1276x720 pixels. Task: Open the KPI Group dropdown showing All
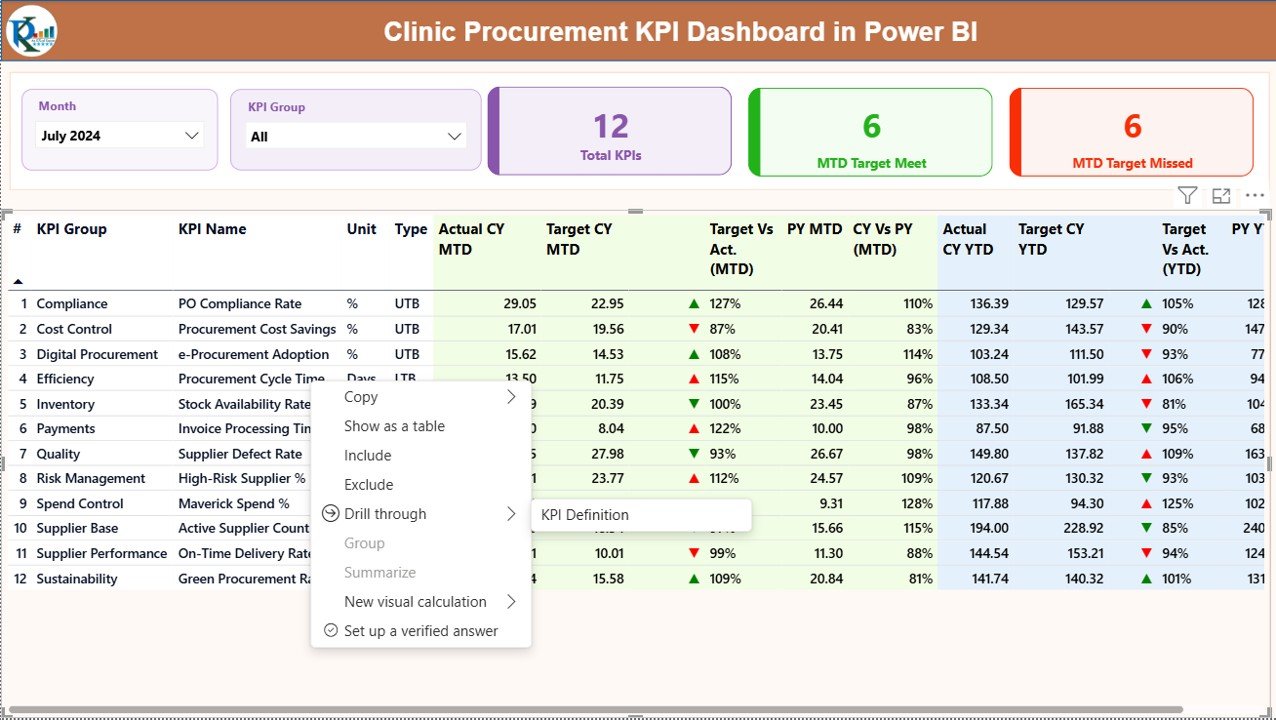pos(356,137)
